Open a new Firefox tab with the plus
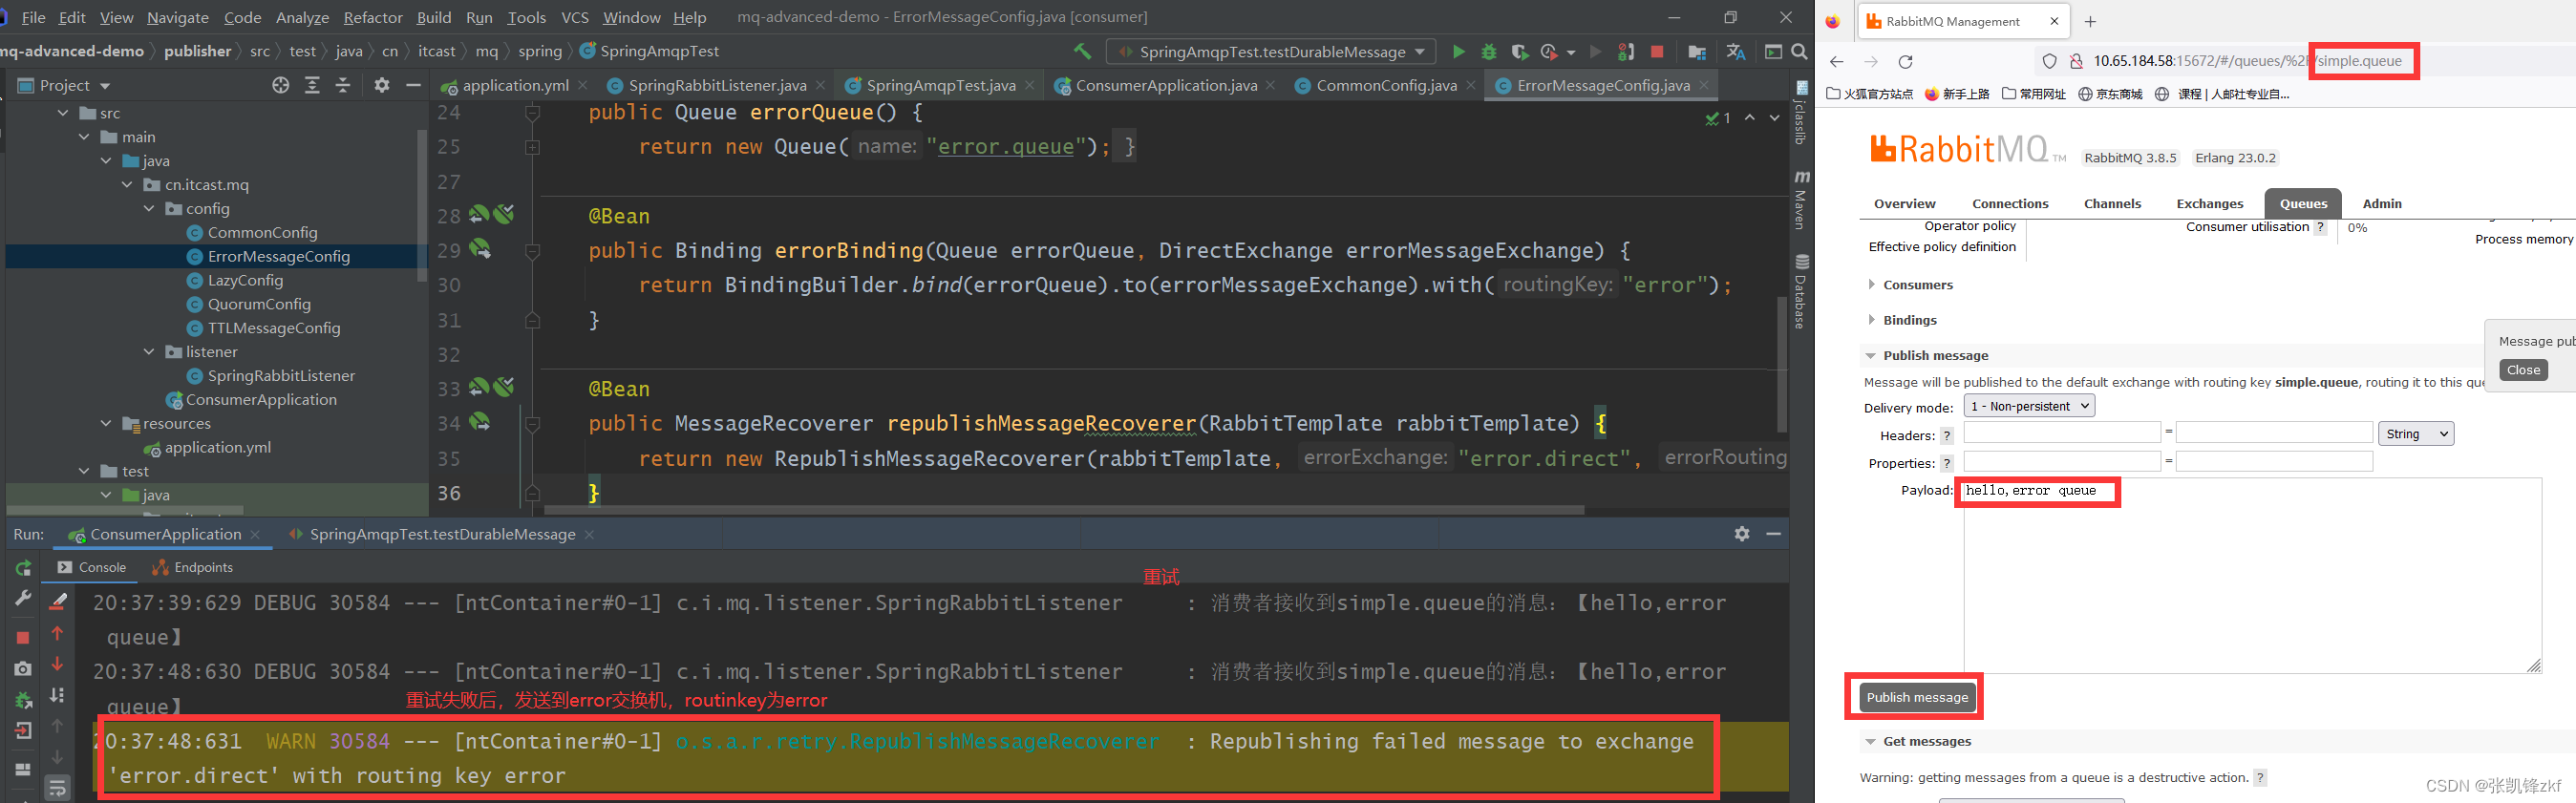 click(2090, 21)
